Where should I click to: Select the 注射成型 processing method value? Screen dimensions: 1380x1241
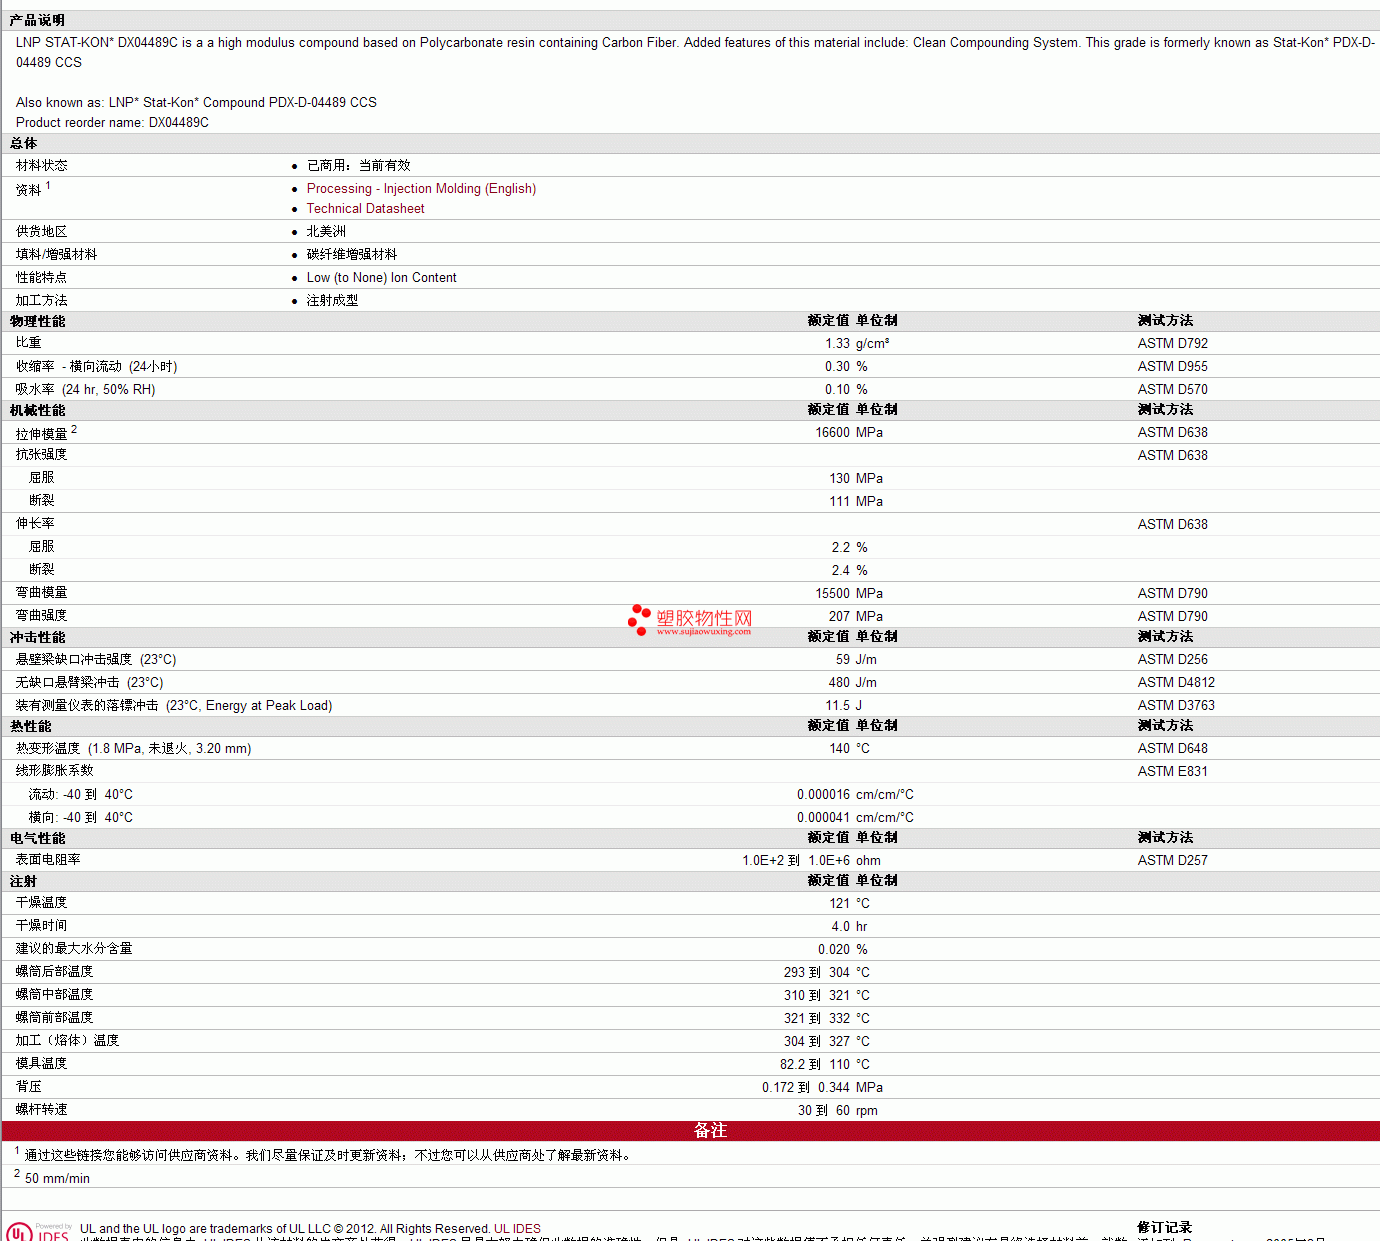pos(332,301)
